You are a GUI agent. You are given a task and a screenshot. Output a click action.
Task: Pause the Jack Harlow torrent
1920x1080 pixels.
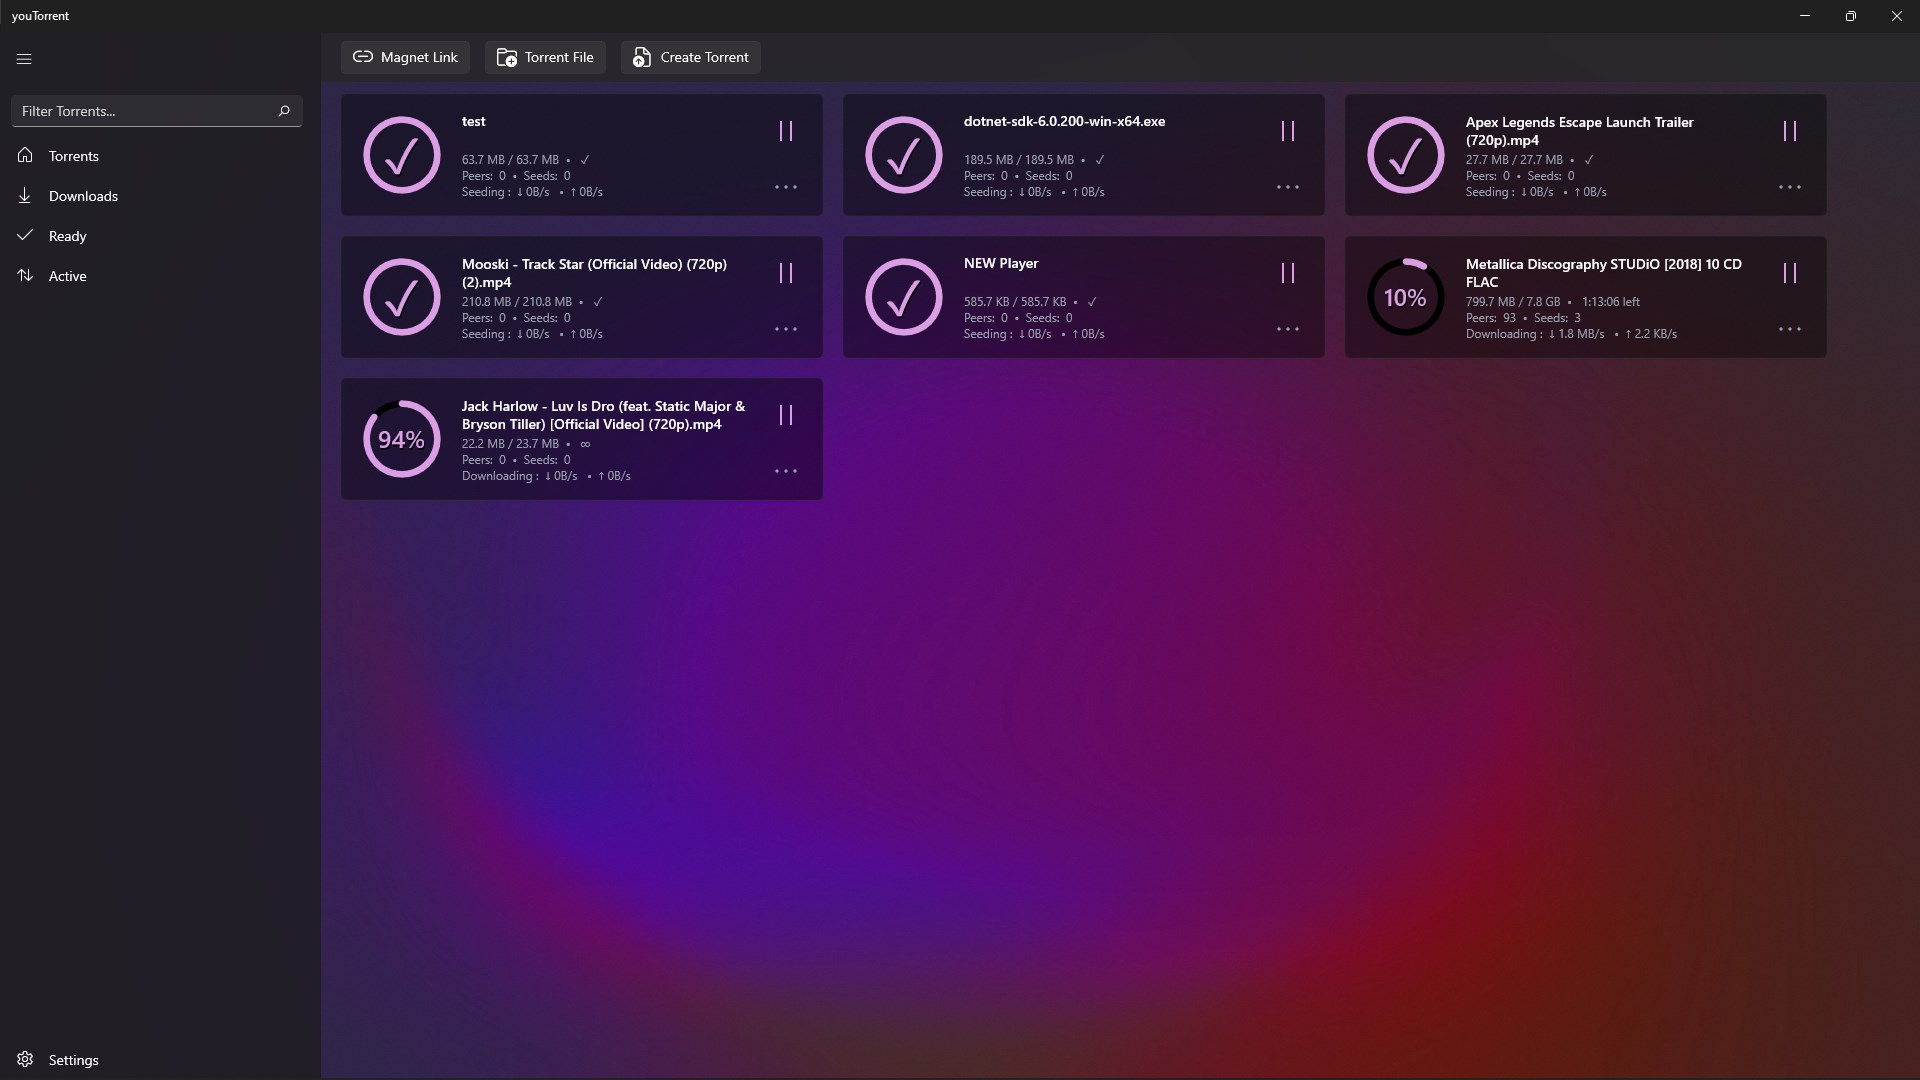coord(785,415)
